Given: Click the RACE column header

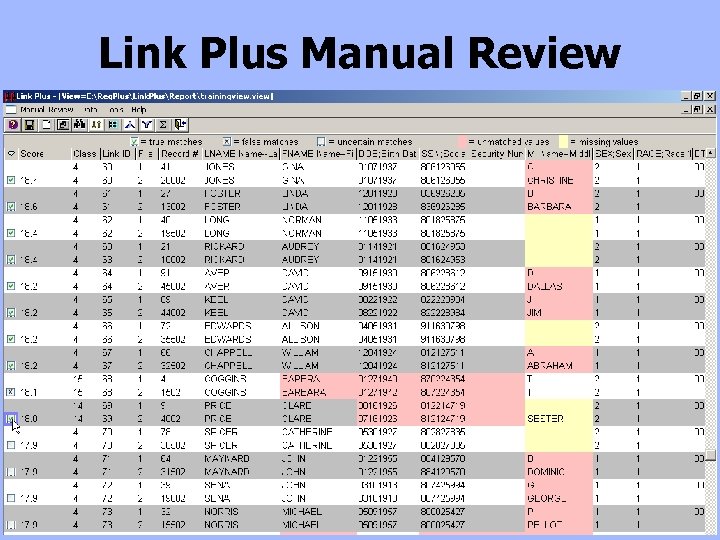Looking at the screenshot, I should pos(663,154).
